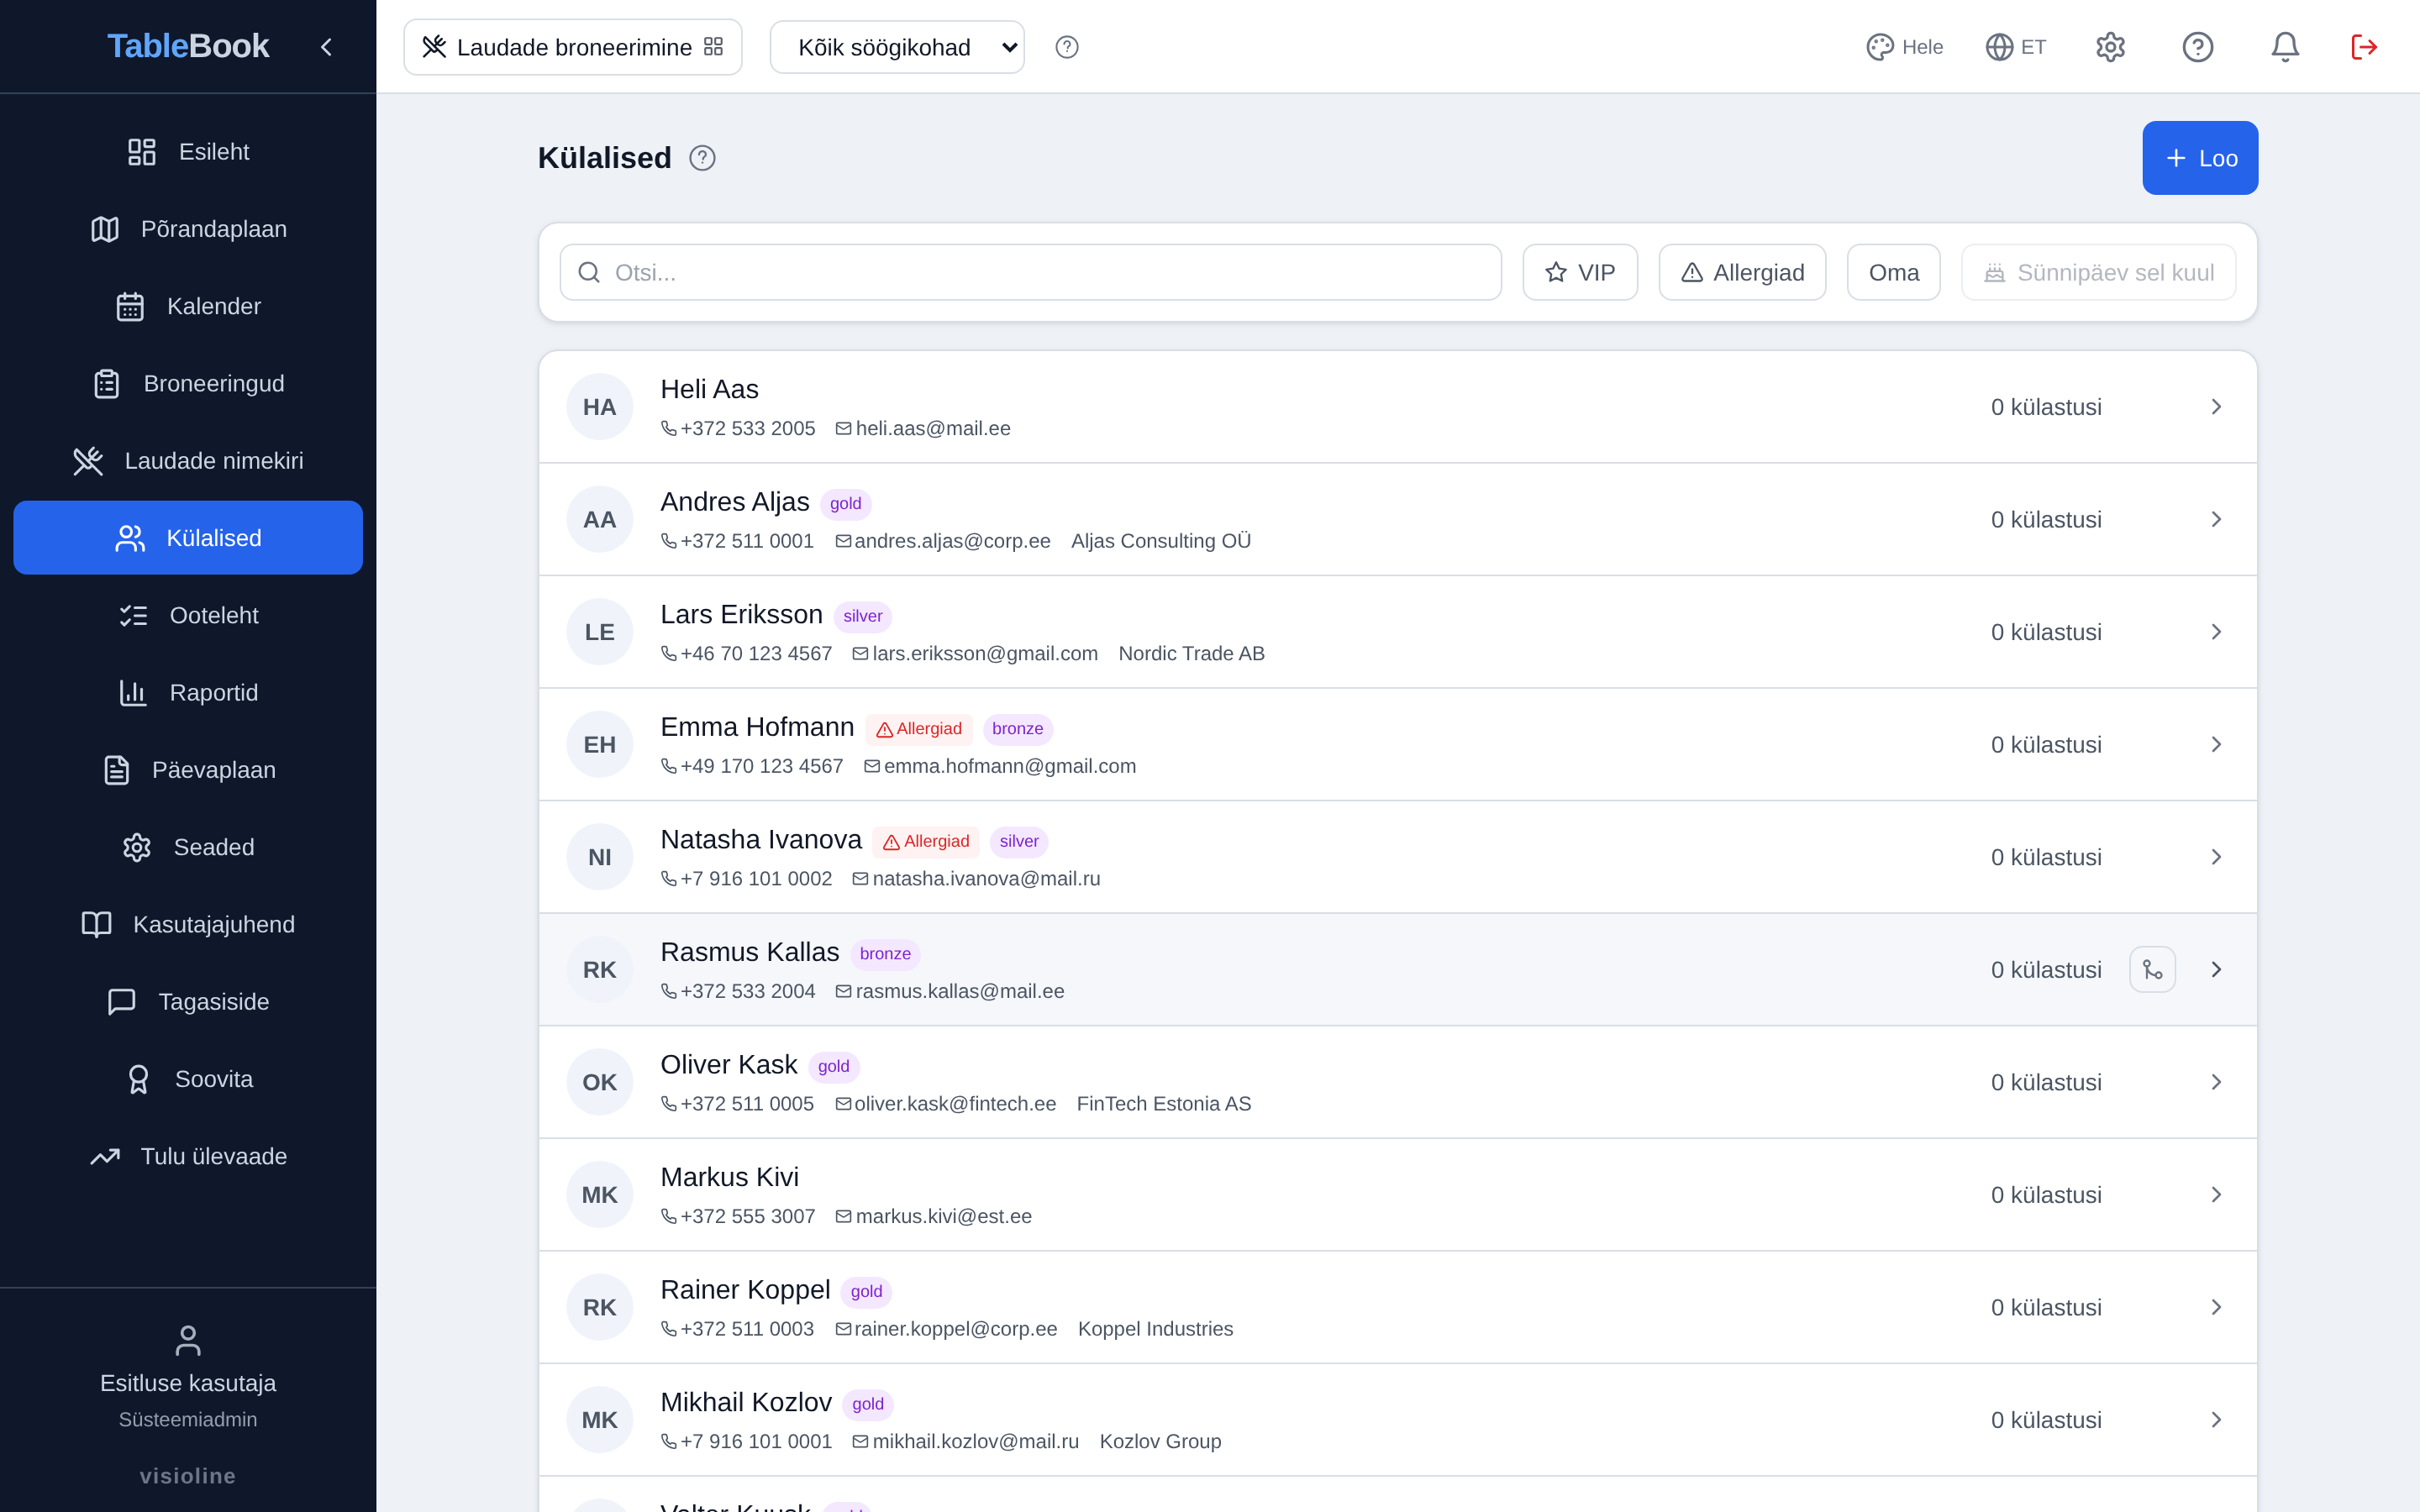Viewport: 2420px width, 1512px height.
Task: Switch language via the ET button
Action: [x=2015, y=47]
